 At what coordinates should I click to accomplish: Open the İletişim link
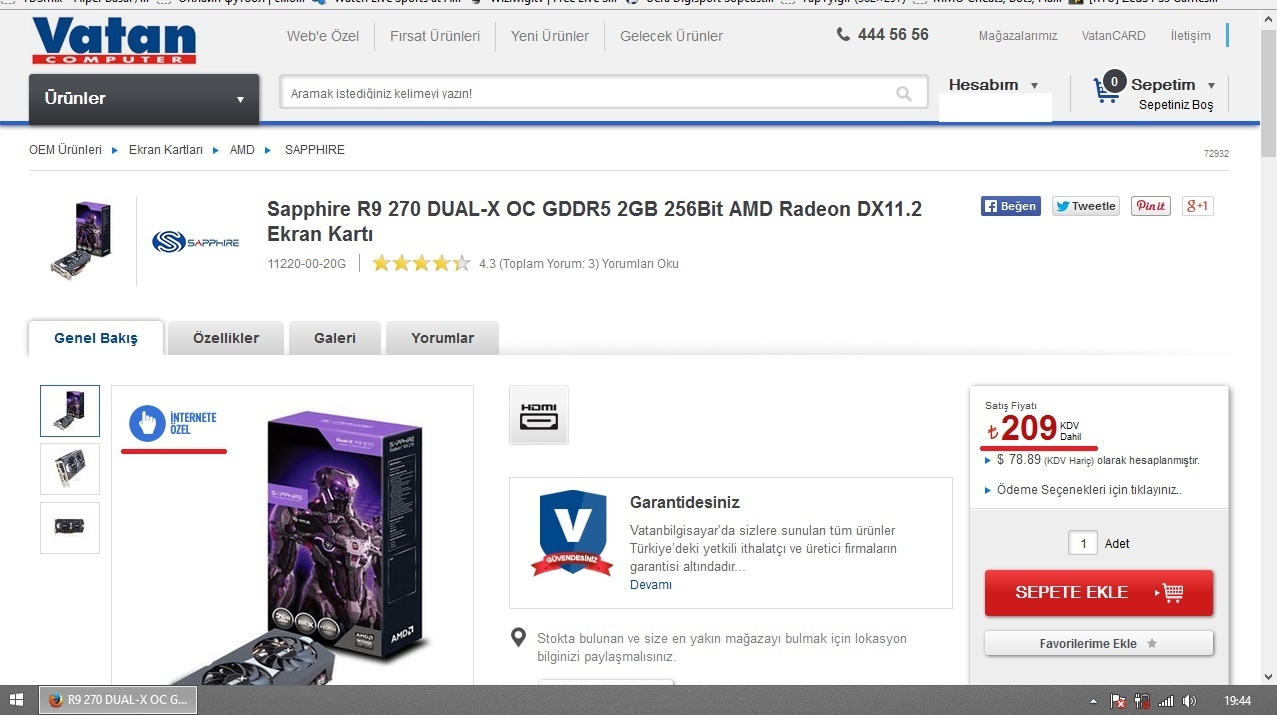tap(1190, 36)
